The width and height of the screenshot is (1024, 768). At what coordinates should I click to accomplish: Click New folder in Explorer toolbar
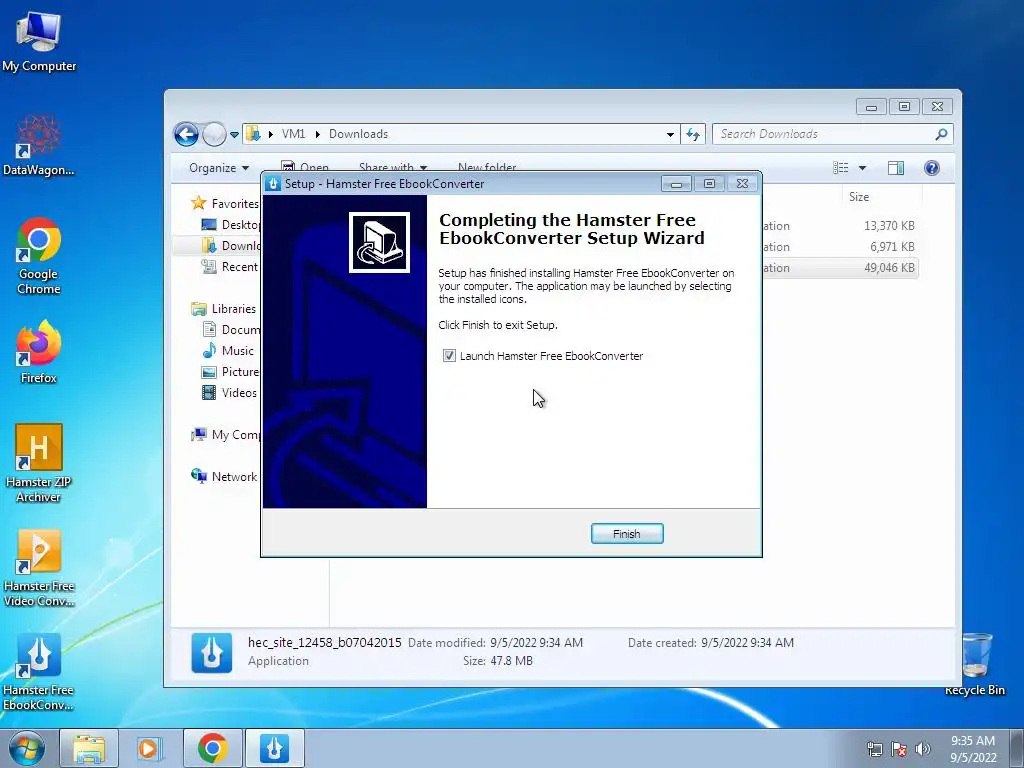[487, 167]
